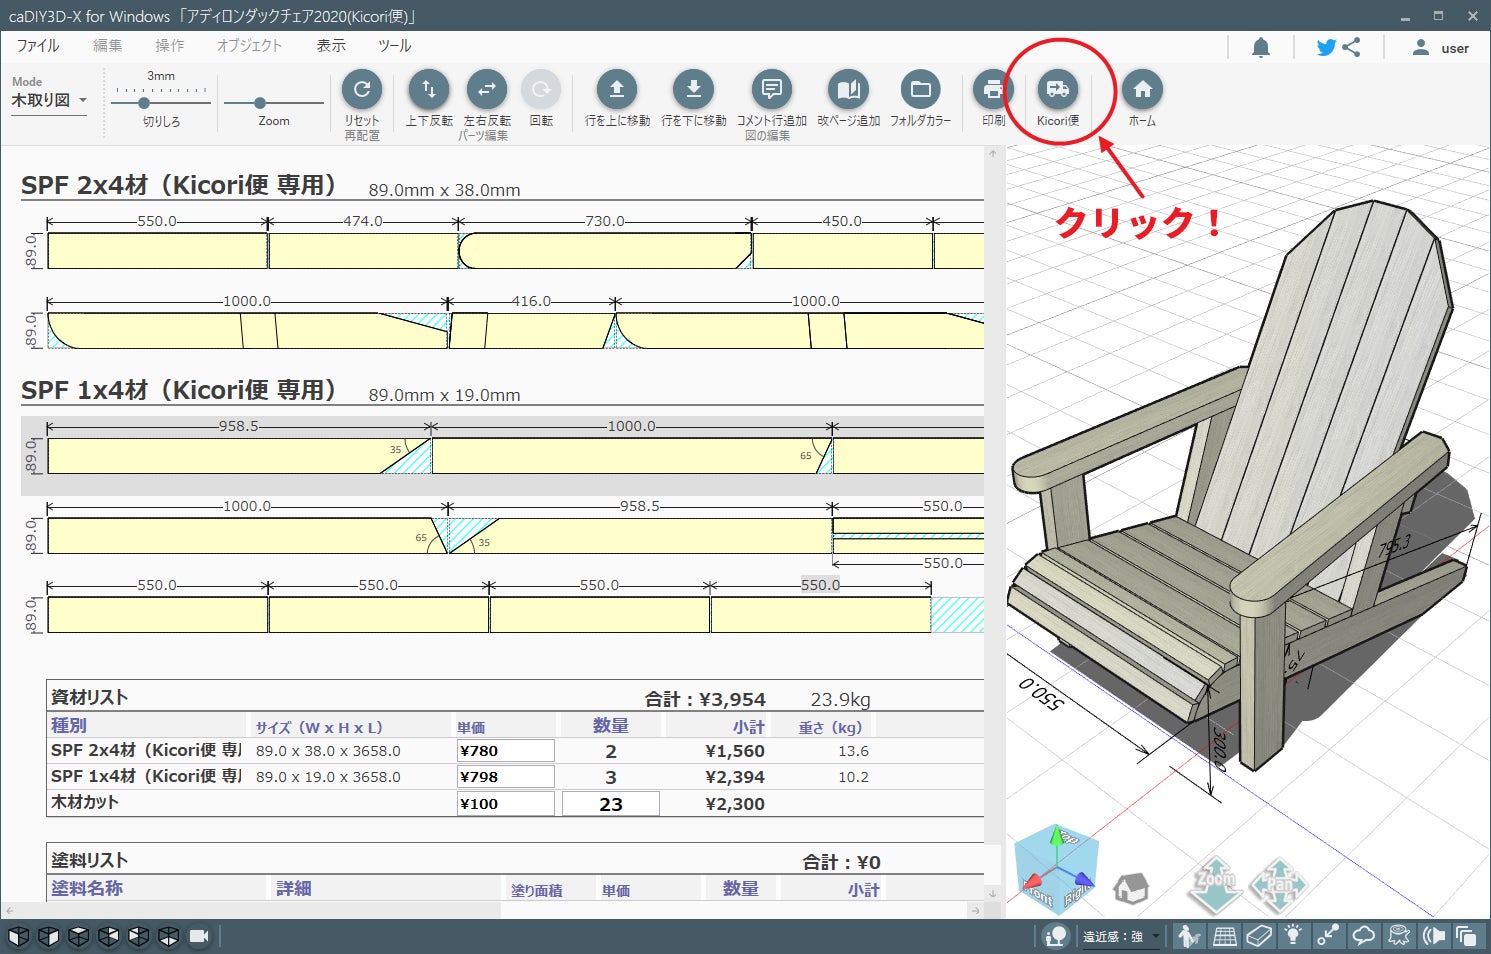The height and width of the screenshot is (954, 1491).
Task: Open the ツール menu
Action: pyautogui.click(x=394, y=46)
